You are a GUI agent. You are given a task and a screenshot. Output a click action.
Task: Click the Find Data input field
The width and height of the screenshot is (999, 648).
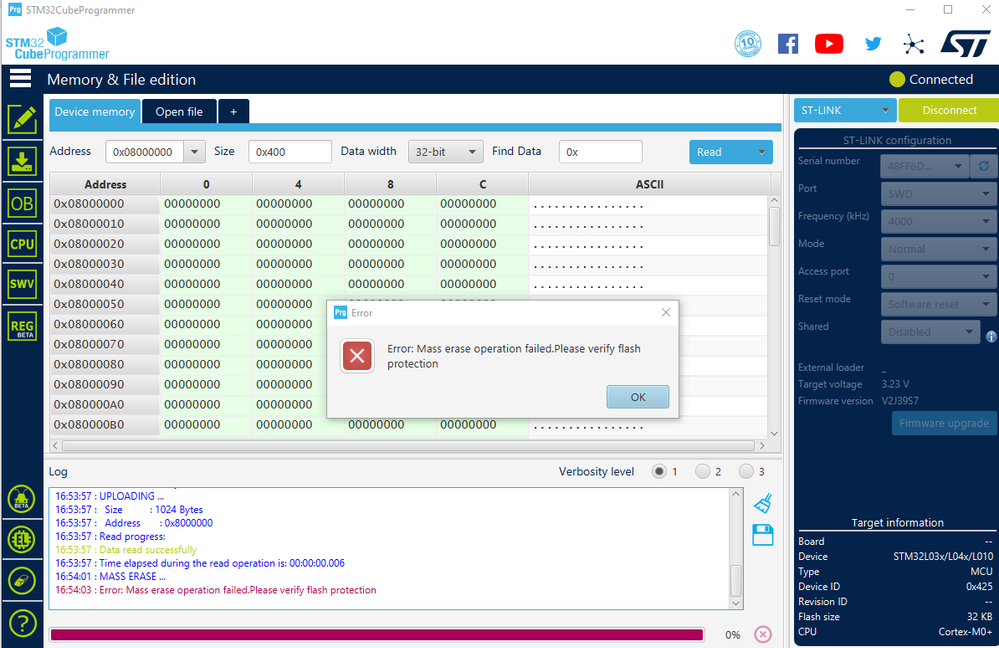600,152
